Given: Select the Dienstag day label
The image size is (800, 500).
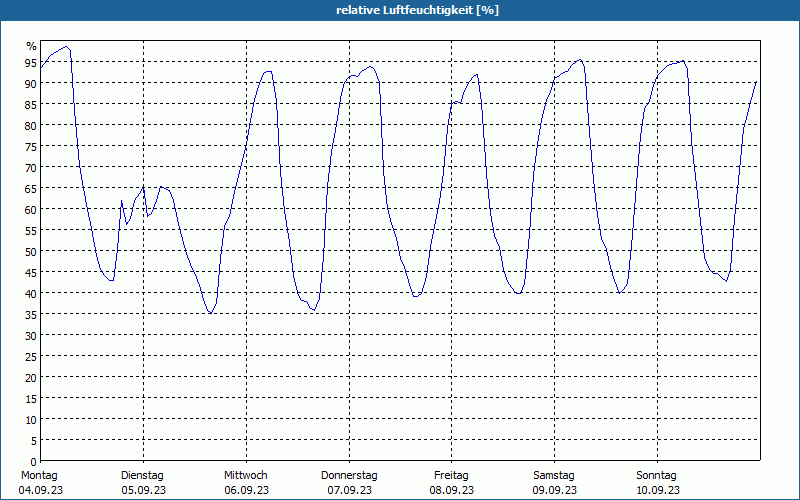Looking at the screenshot, I should pos(142,475).
